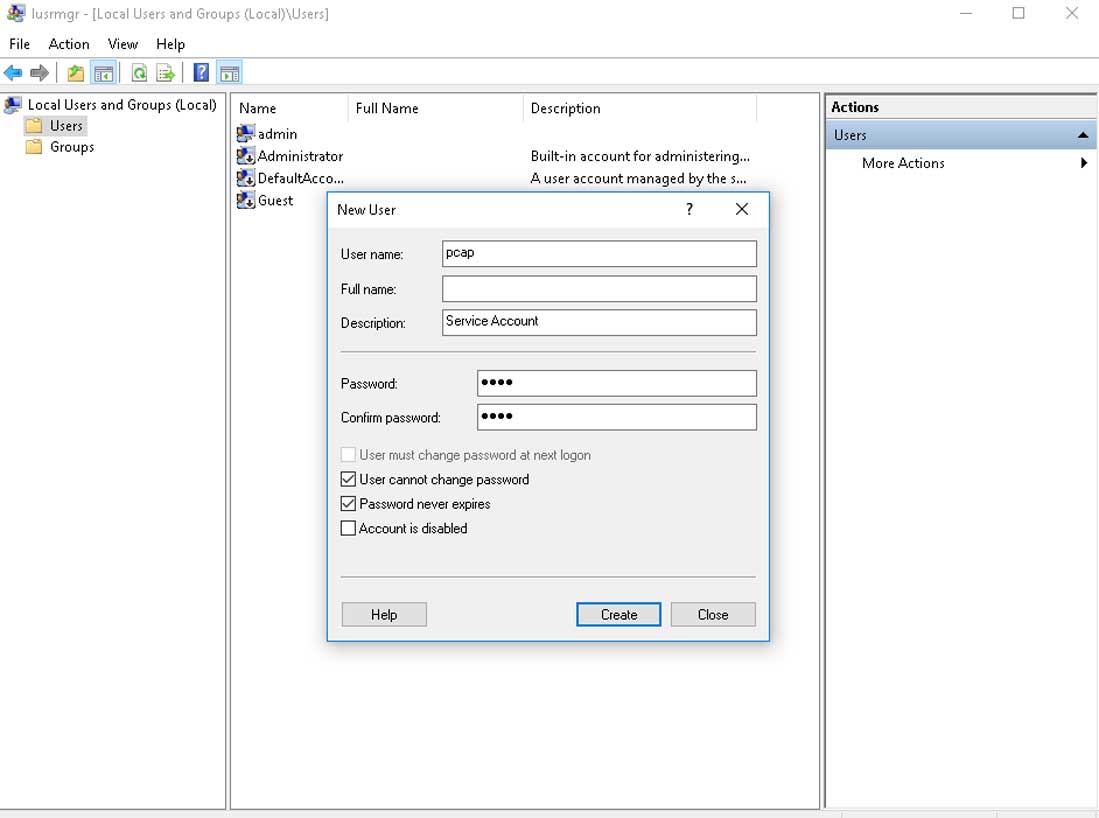Open the Action menu
The image size is (1099, 818).
click(x=69, y=44)
